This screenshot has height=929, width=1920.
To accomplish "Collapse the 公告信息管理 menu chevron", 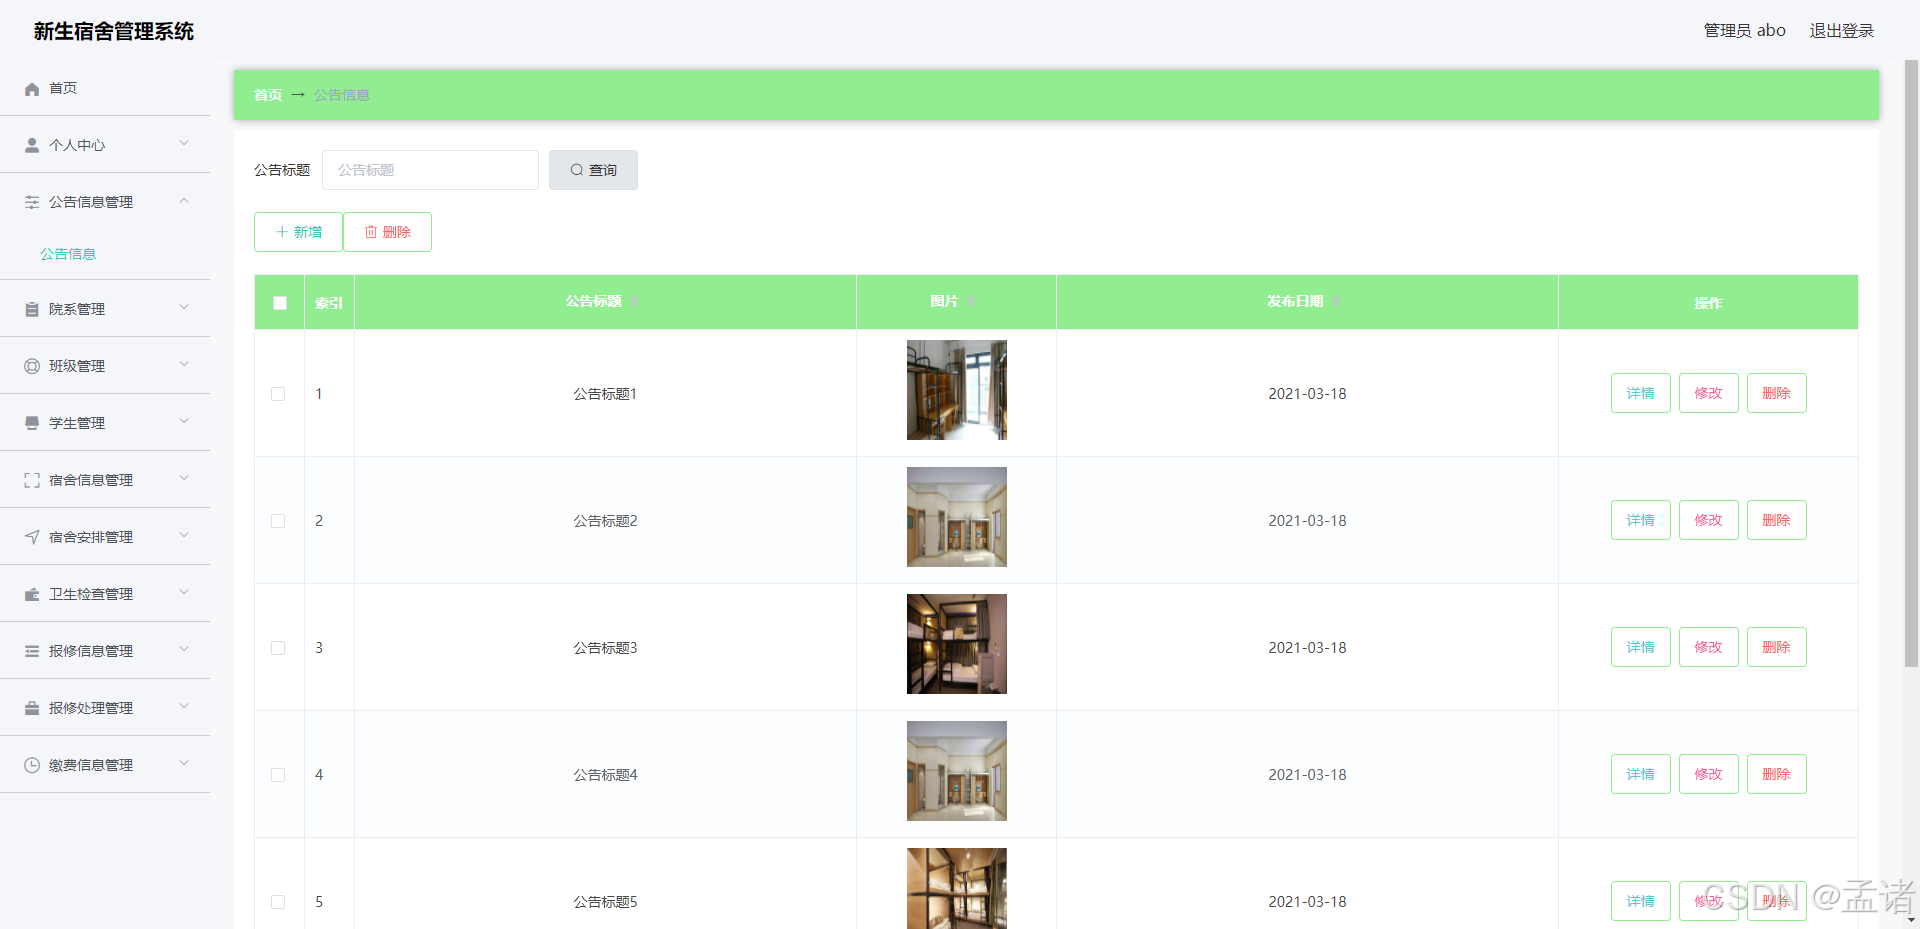I will click(x=184, y=201).
